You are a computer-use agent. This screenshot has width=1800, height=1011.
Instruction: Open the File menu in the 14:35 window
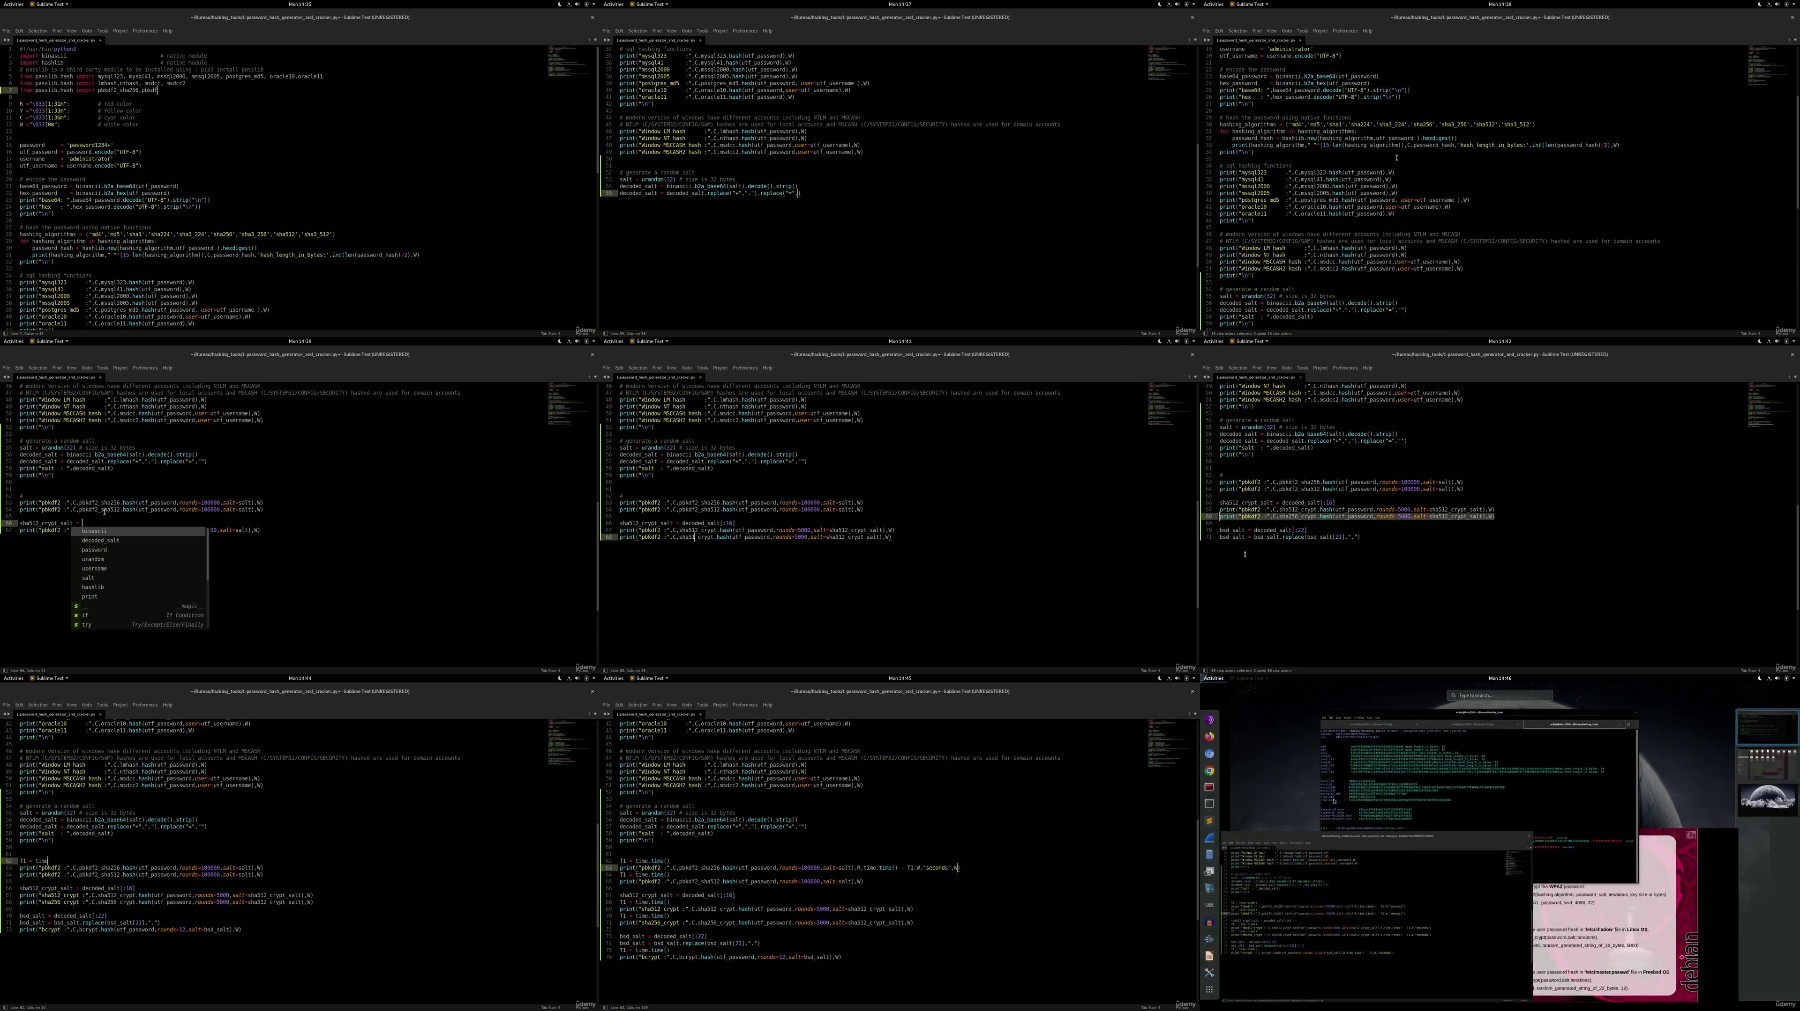coord(6,31)
